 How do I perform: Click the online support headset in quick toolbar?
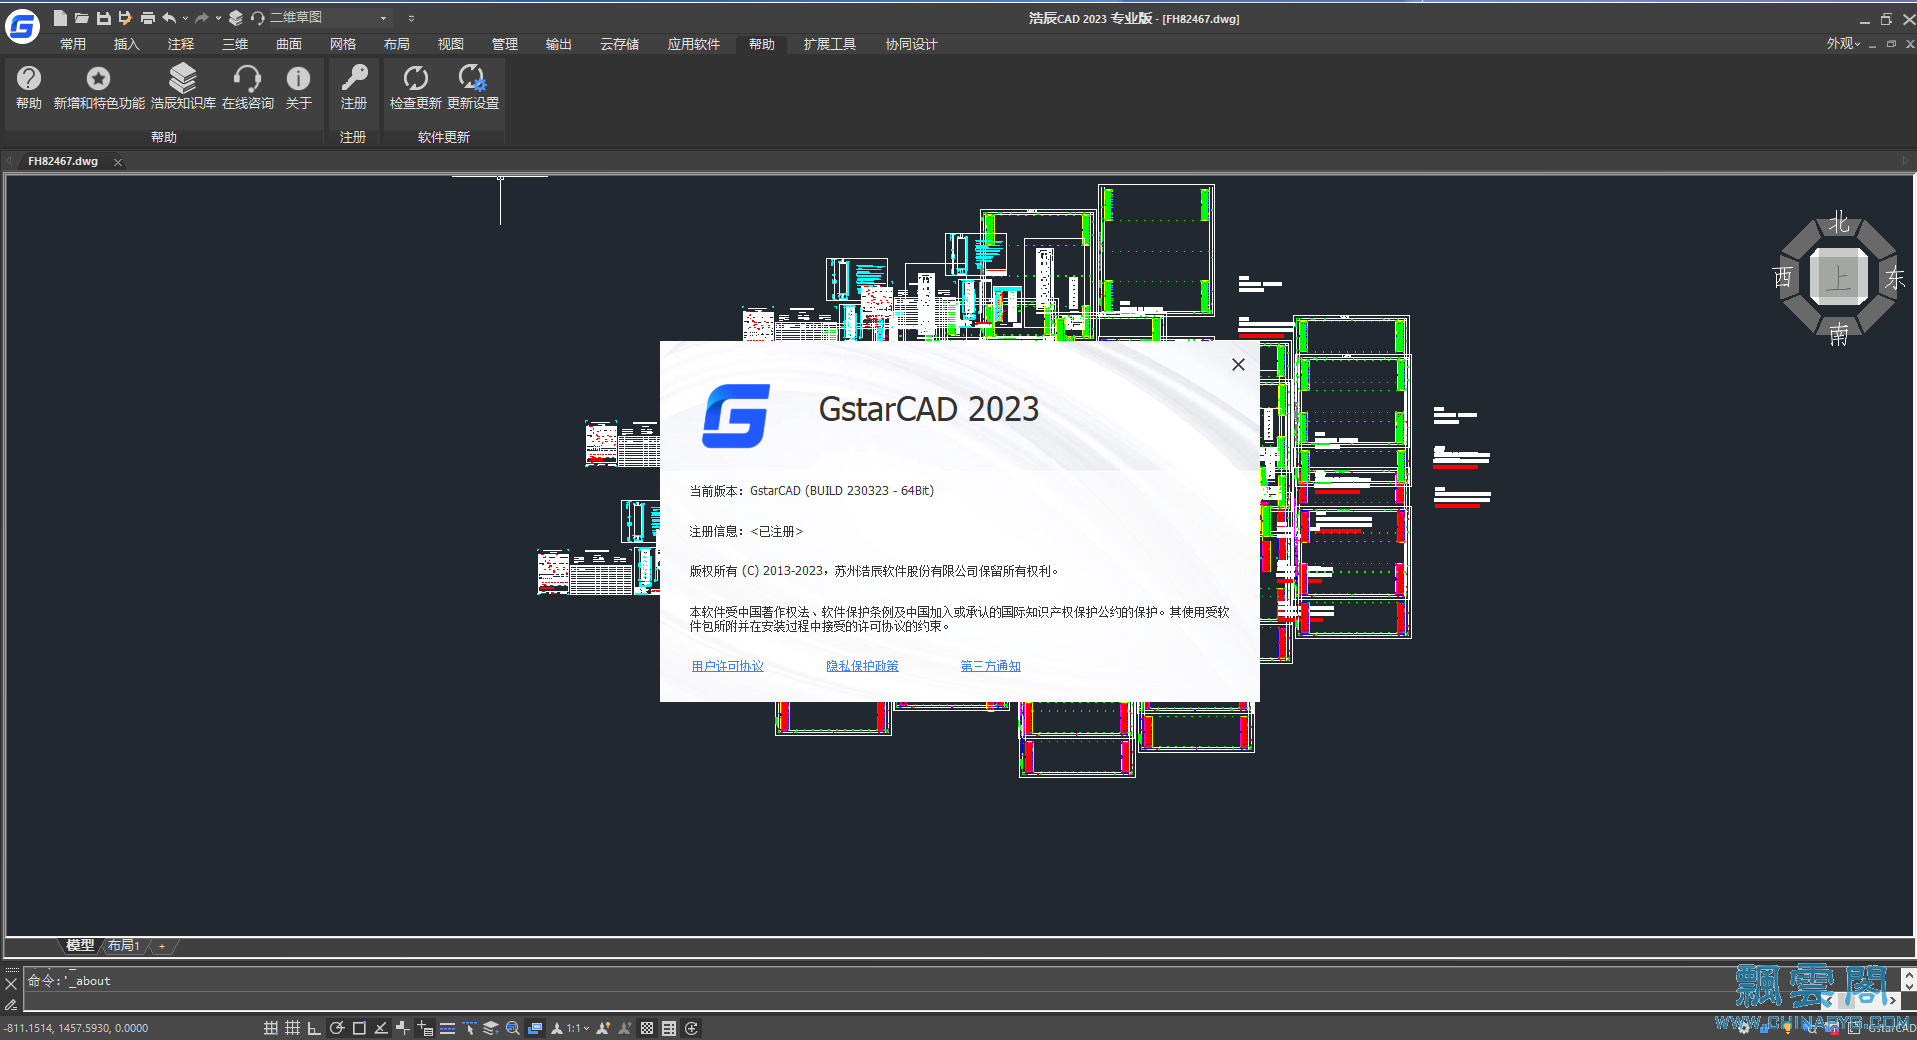pyautogui.click(x=258, y=18)
